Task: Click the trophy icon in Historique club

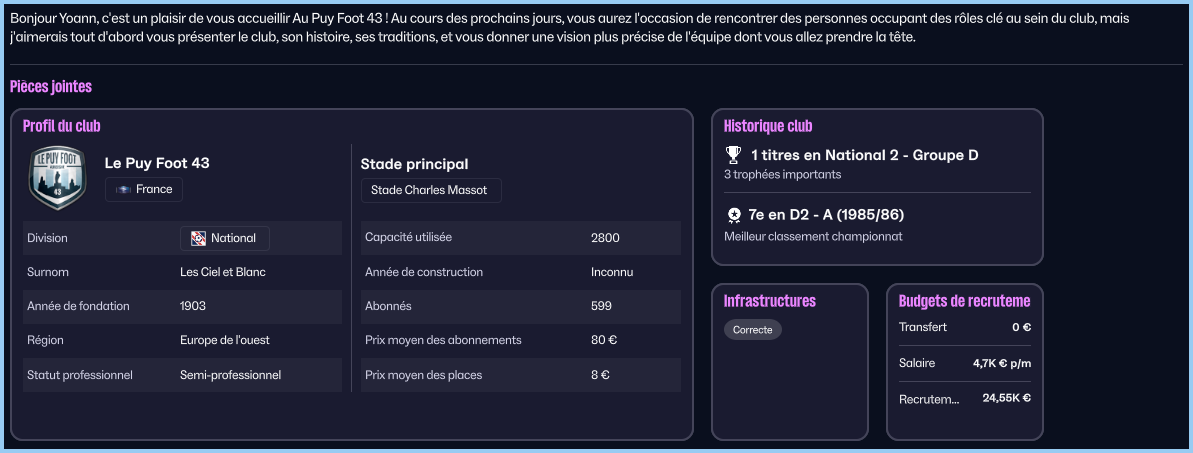Action: point(734,155)
